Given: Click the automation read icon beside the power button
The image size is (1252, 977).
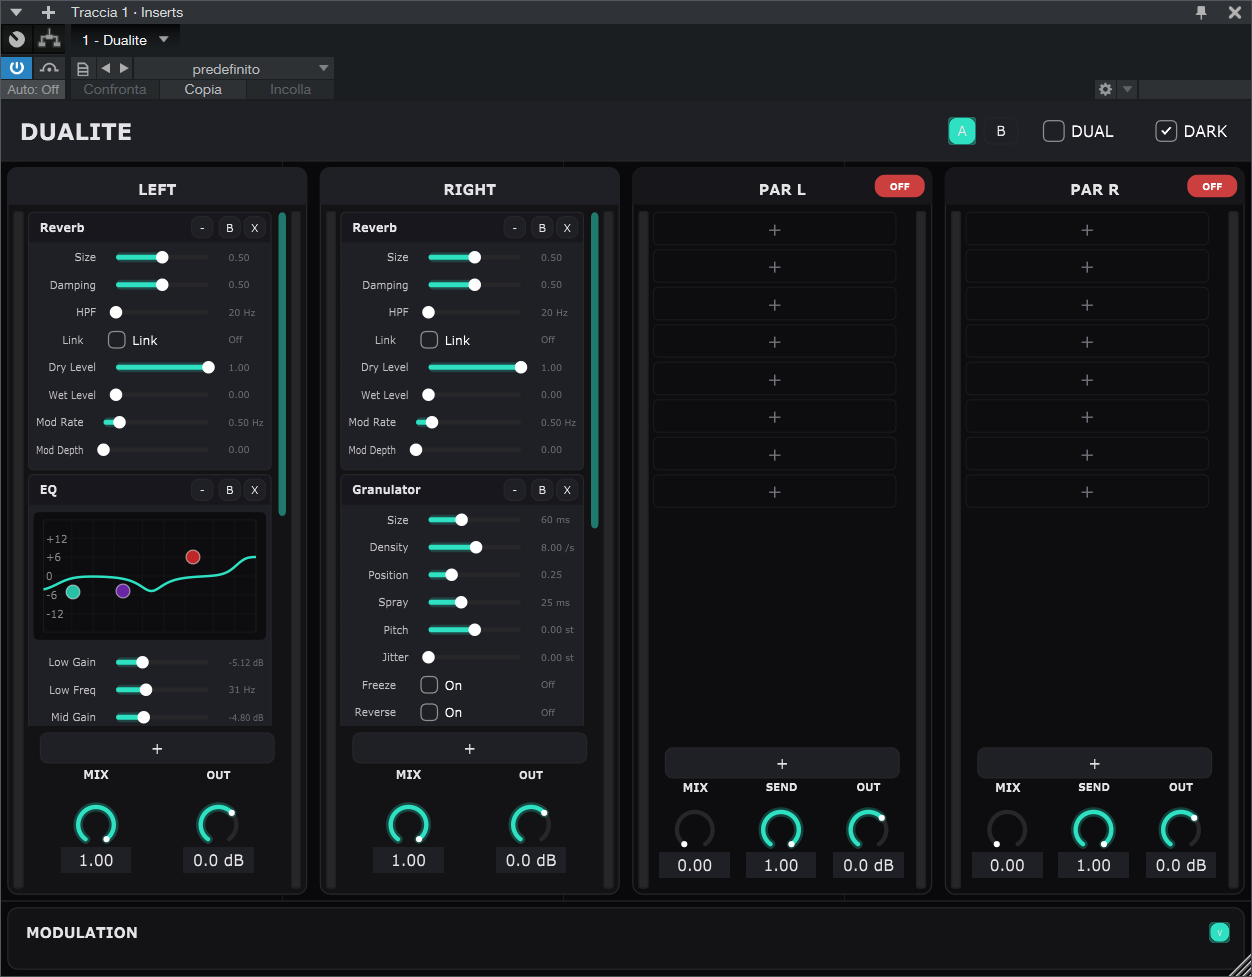Looking at the screenshot, I should pos(49,68).
